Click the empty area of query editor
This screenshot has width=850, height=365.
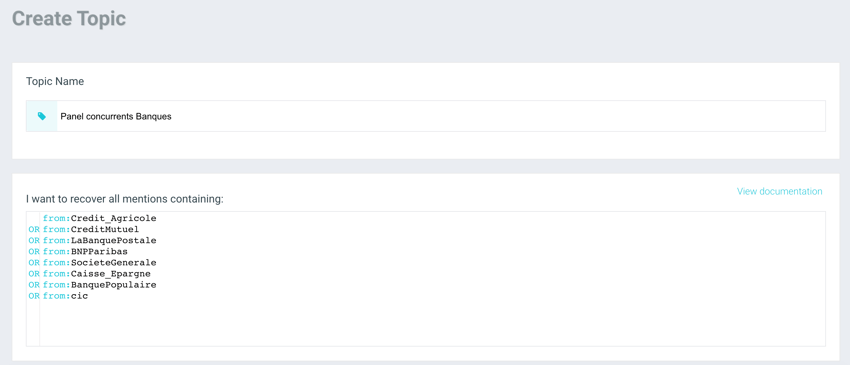pyautogui.click(x=432, y=324)
